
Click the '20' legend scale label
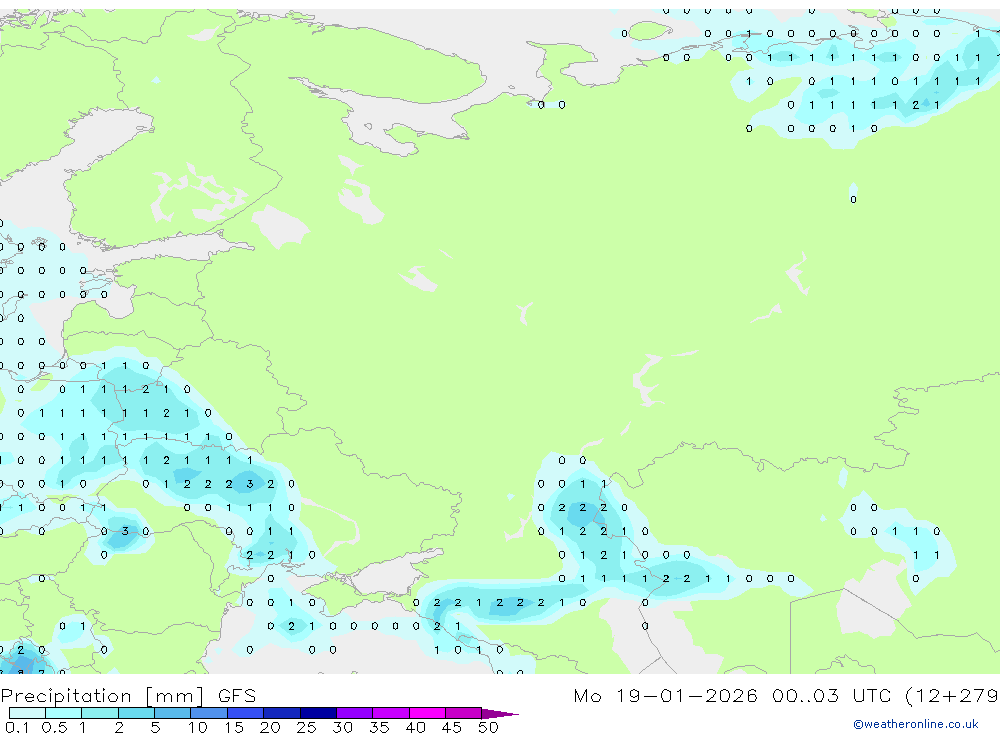(270, 727)
